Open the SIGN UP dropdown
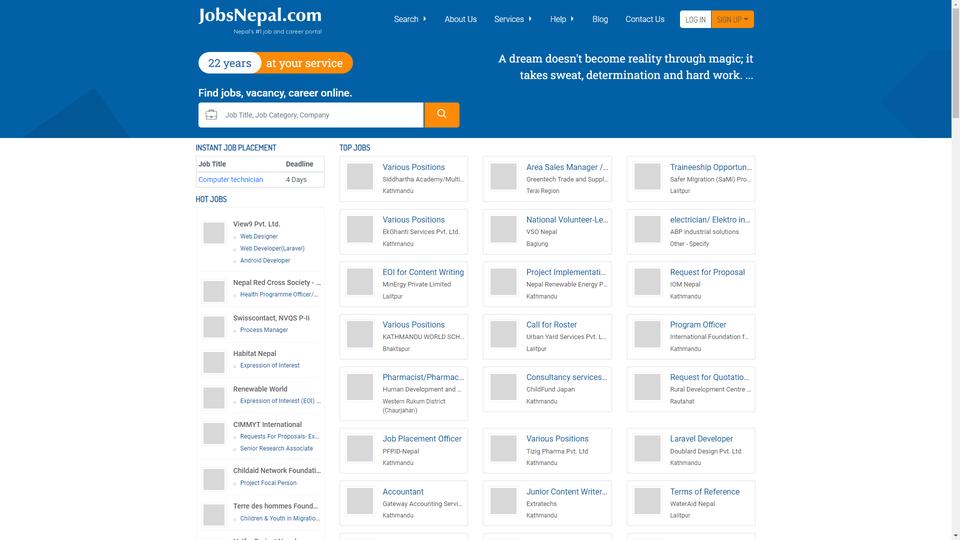960x540 pixels. 732,20
